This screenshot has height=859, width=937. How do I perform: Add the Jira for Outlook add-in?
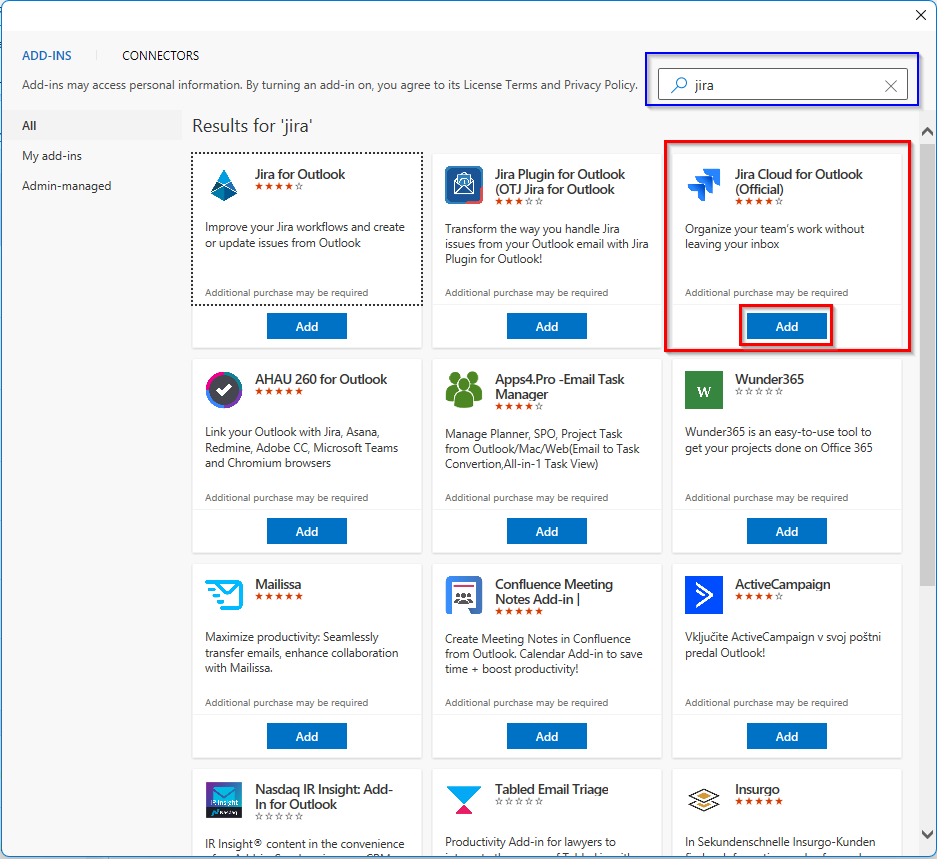[x=307, y=326]
